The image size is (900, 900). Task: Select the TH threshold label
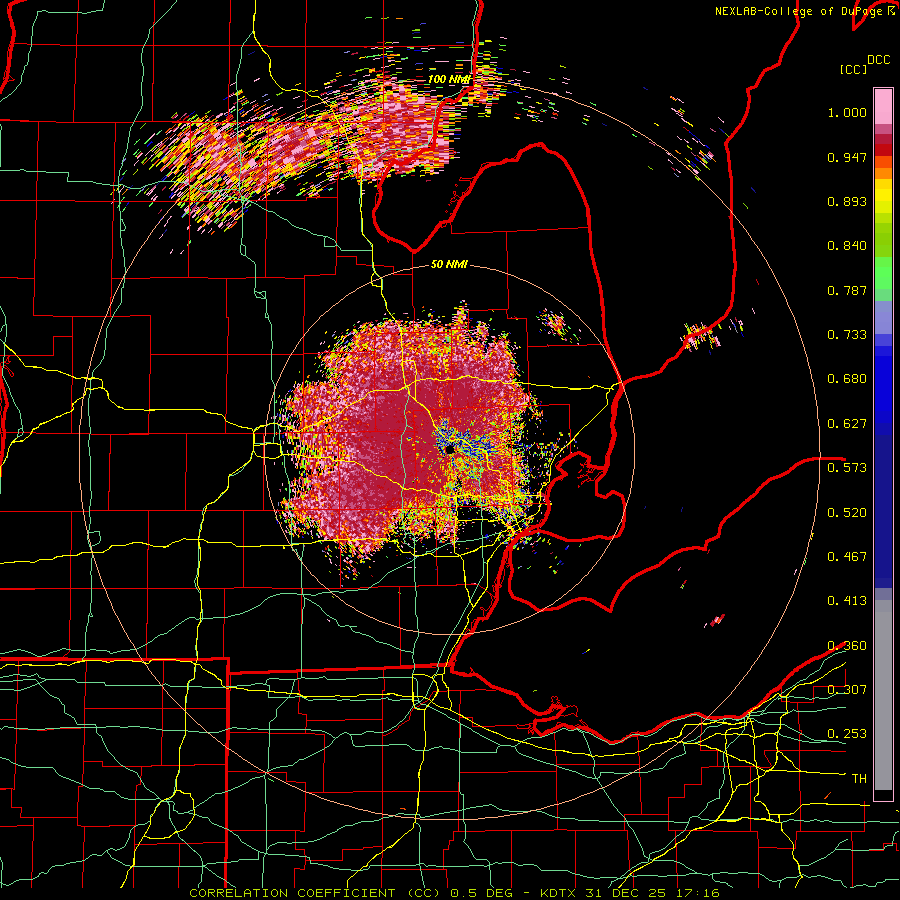(859, 779)
